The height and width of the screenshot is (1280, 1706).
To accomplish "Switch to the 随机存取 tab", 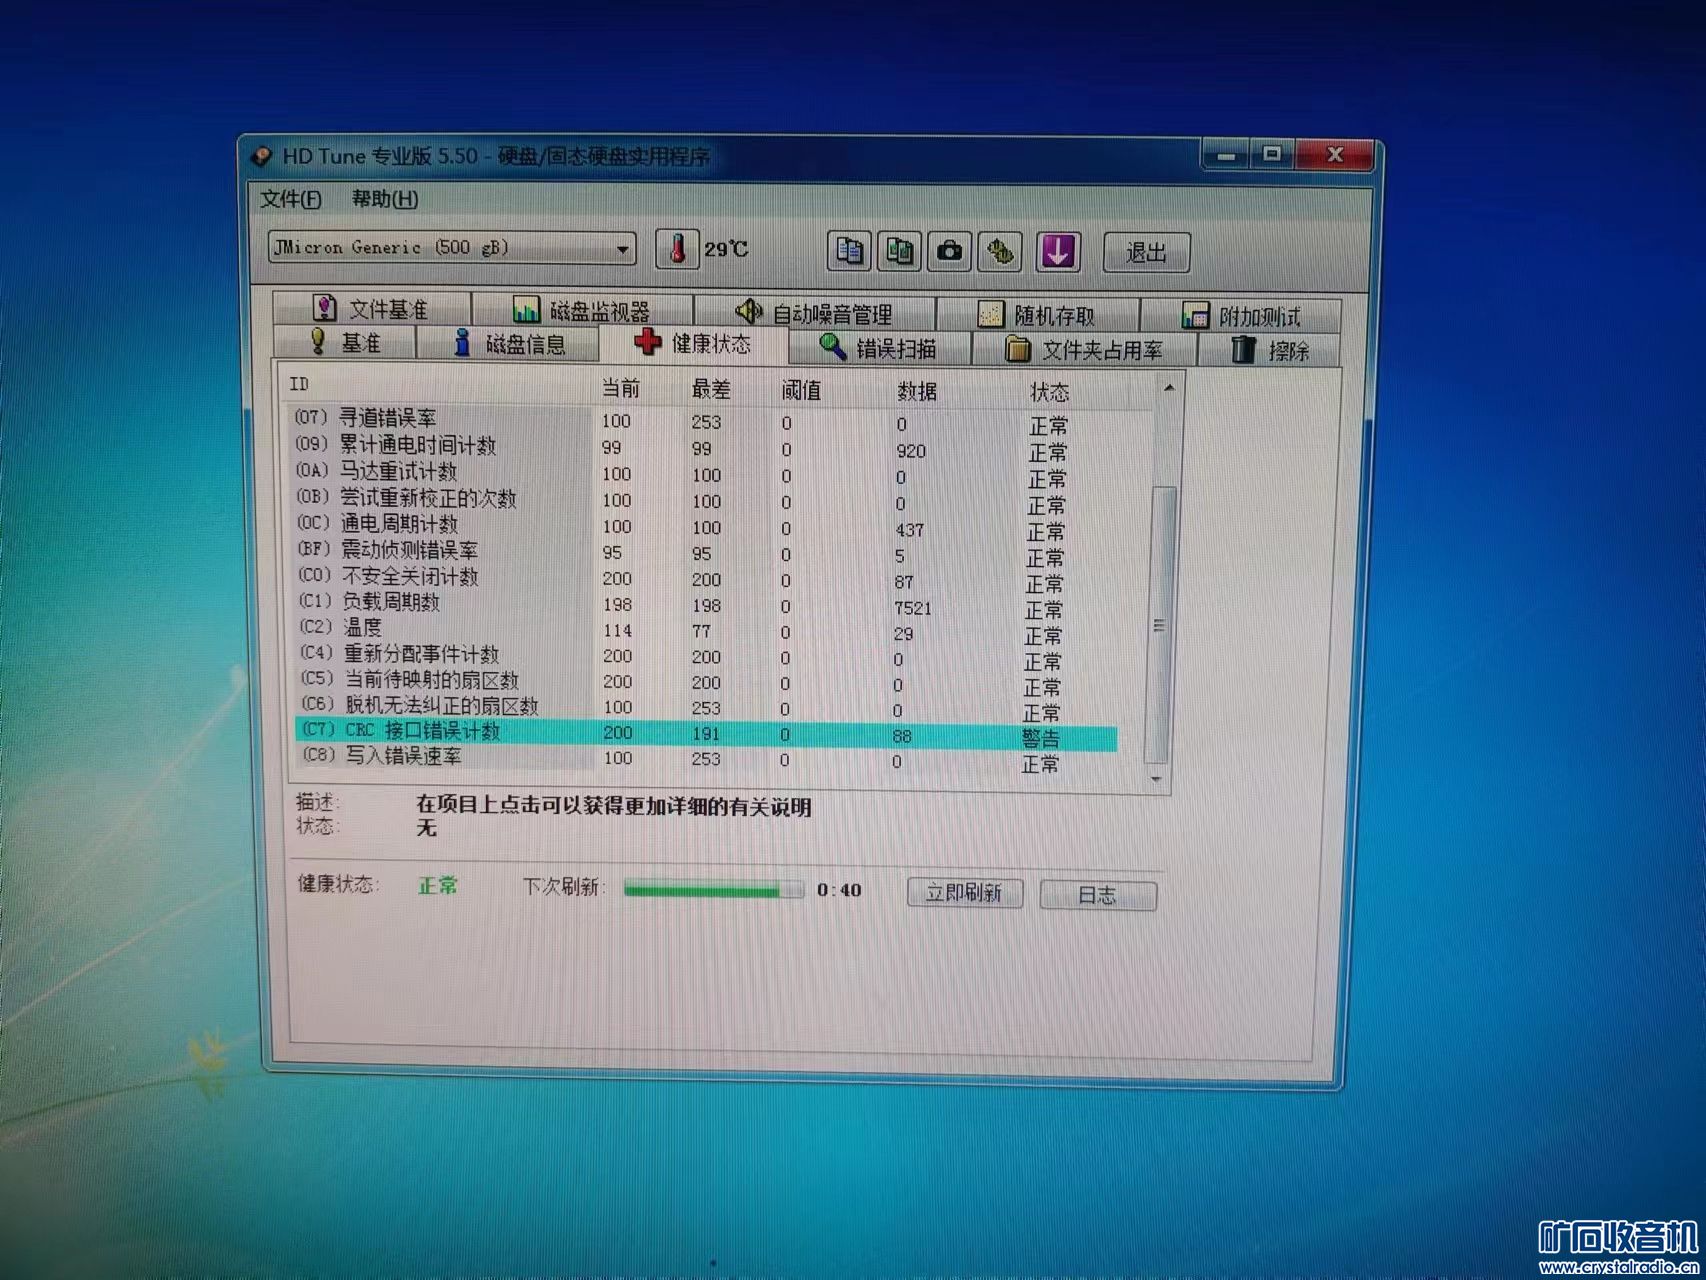I will click(1036, 315).
